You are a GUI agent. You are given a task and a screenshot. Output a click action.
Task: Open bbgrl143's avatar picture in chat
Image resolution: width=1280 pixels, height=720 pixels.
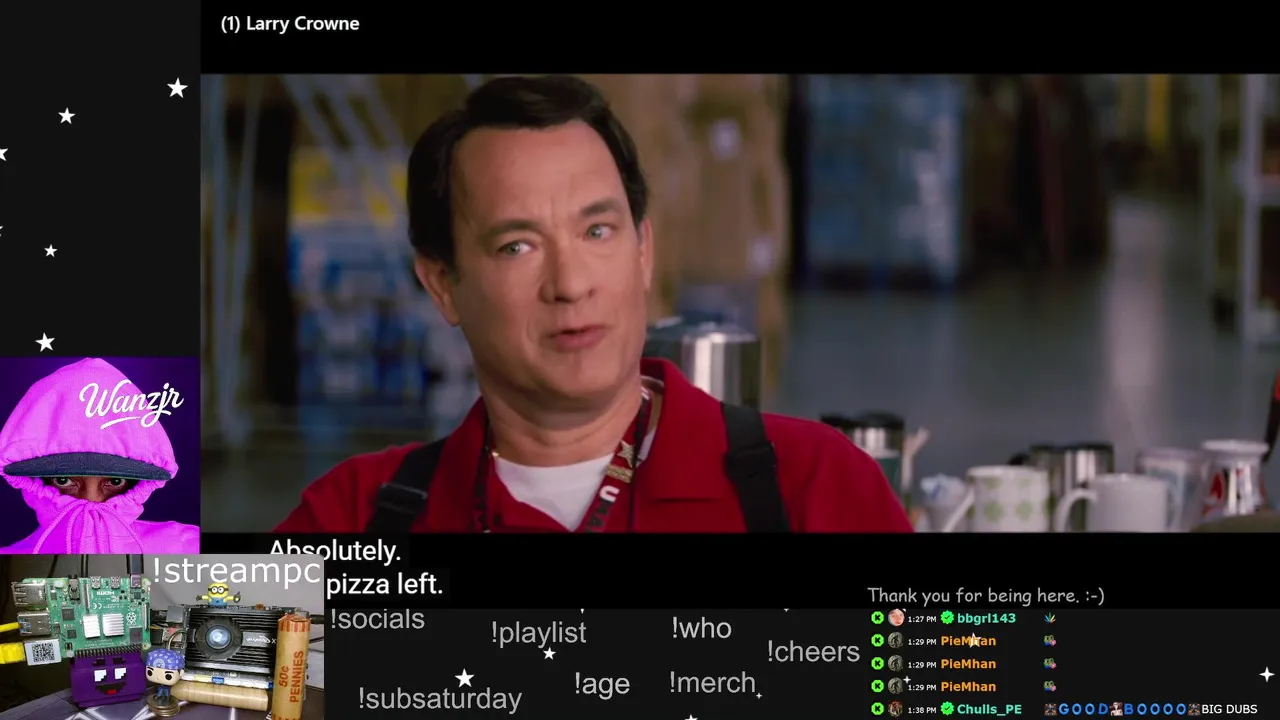[896, 618]
